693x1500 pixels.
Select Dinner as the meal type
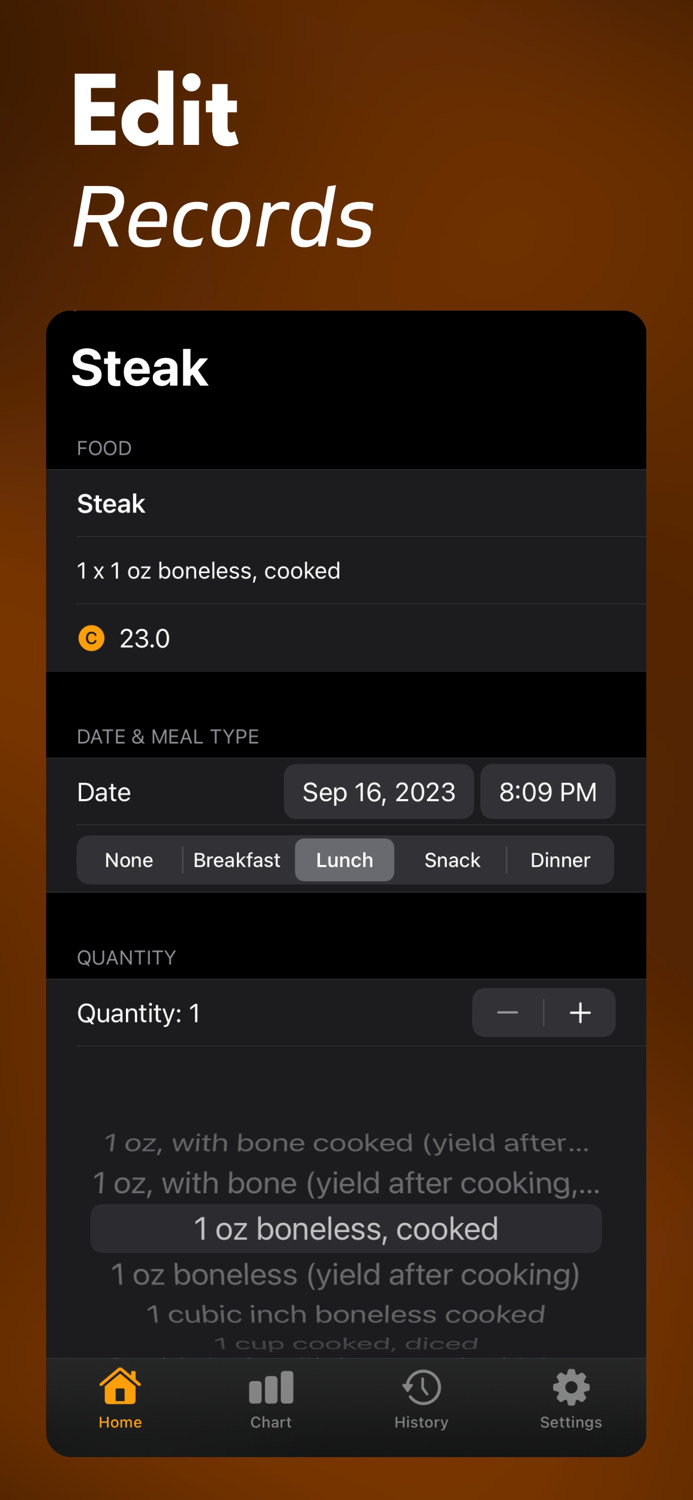click(560, 860)
